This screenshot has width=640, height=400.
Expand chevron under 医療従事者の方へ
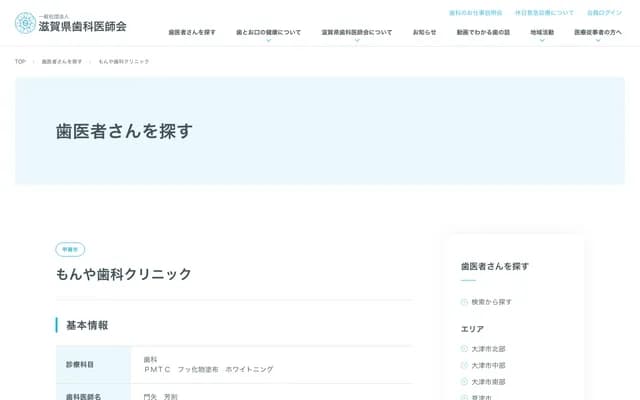pyautogui.click(x=598, y=40)
